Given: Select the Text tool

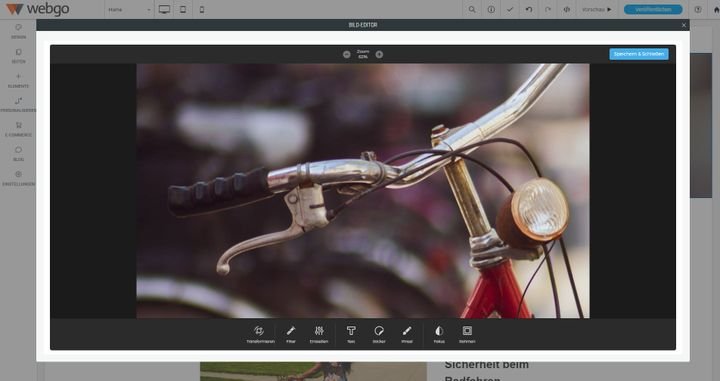Looking at the screenshot, I should (x=351, y=335).
